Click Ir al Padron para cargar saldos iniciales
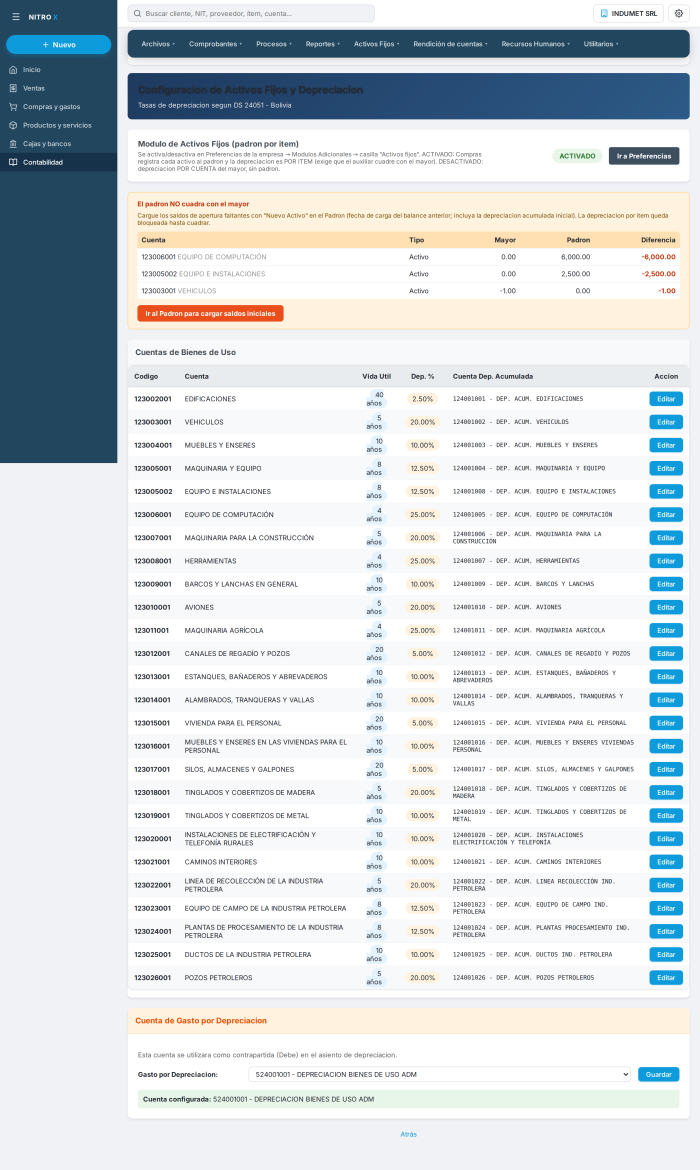 (210, 313)
